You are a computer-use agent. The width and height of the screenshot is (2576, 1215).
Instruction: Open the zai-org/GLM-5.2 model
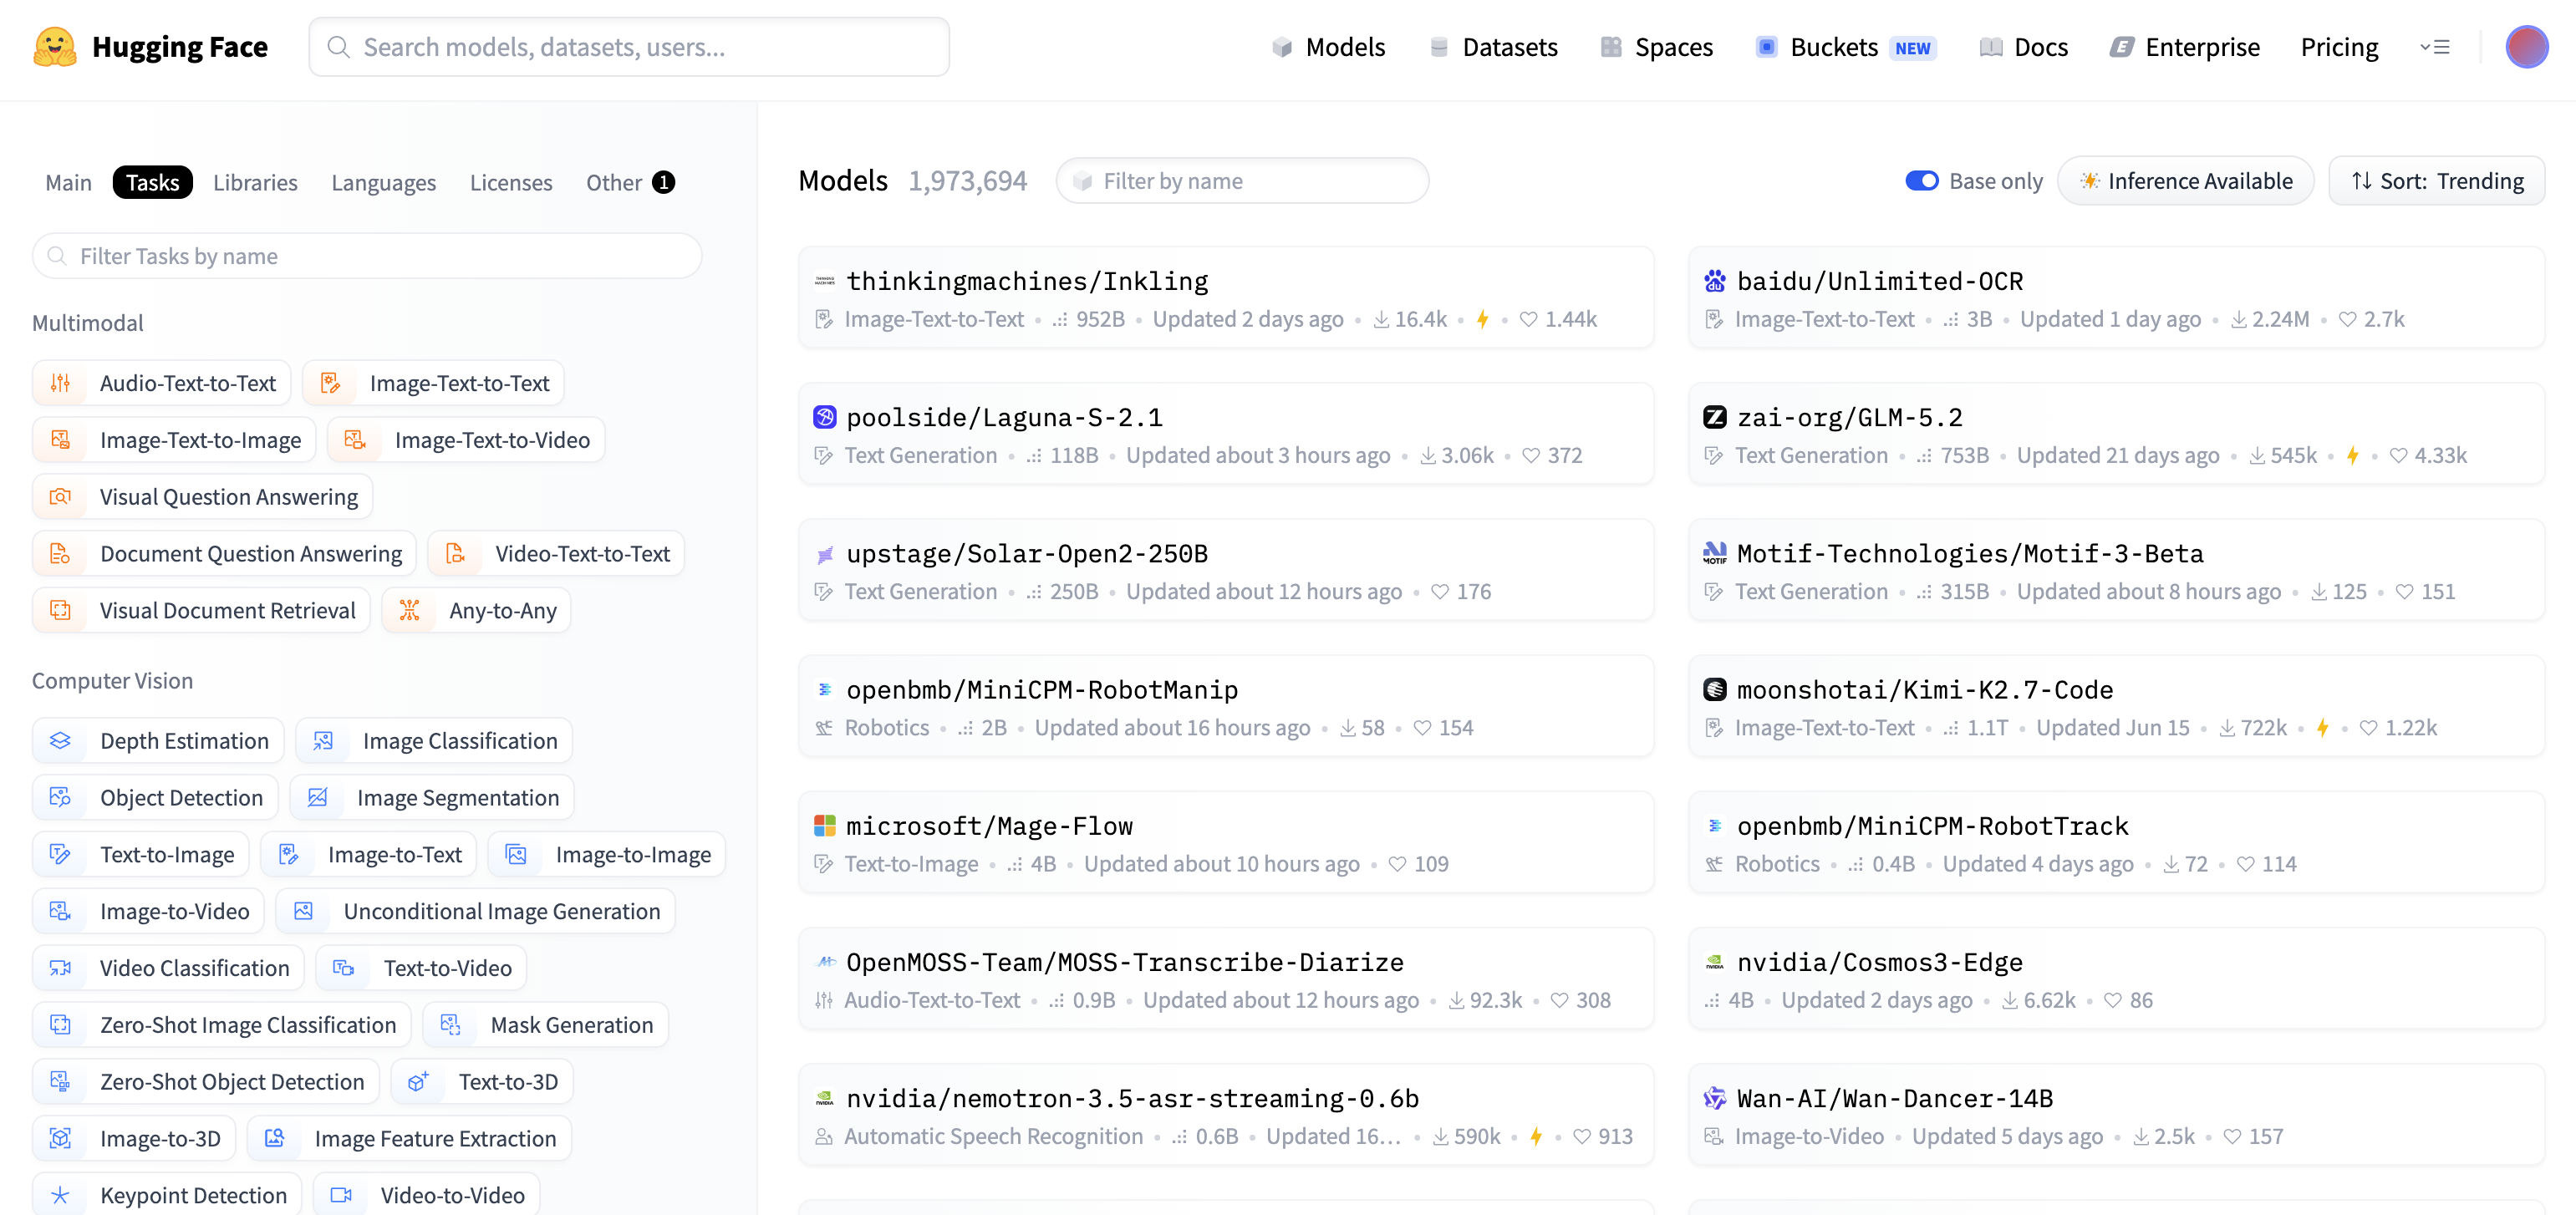pos(2116,434)
